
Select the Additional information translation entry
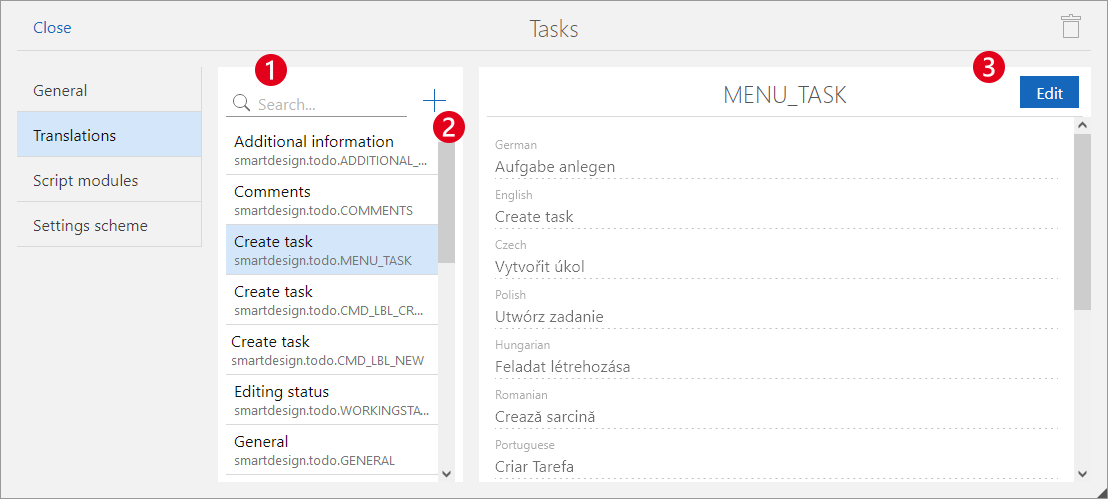click(x=327, y=150)
